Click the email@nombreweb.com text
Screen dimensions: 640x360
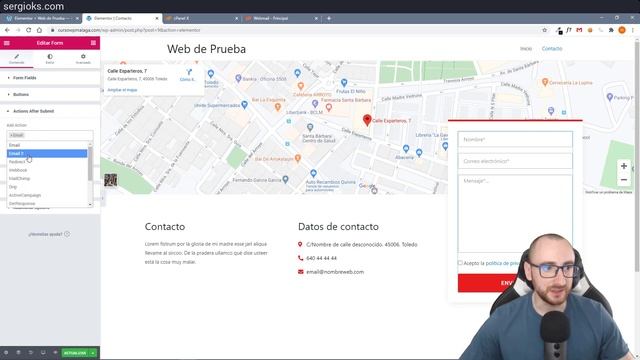(x=335, y=272)
